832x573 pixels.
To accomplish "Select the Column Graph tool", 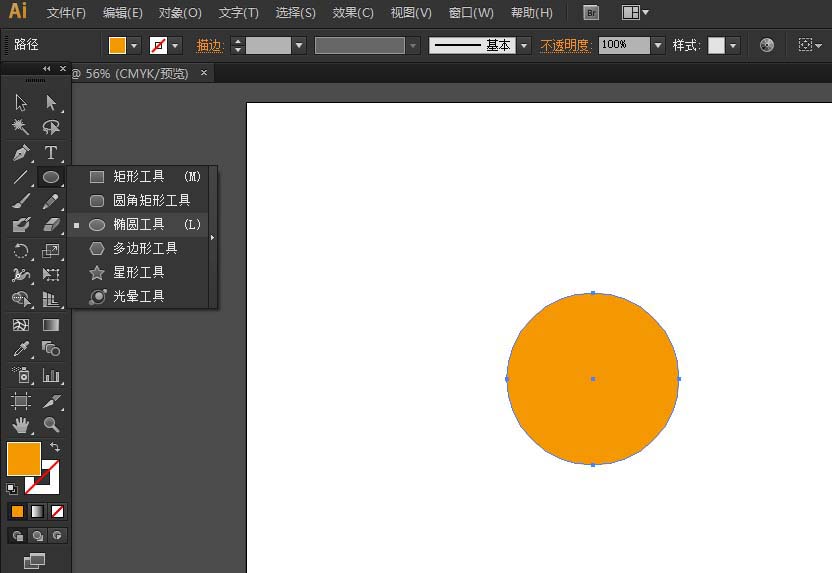I will [x=51, y=375].
